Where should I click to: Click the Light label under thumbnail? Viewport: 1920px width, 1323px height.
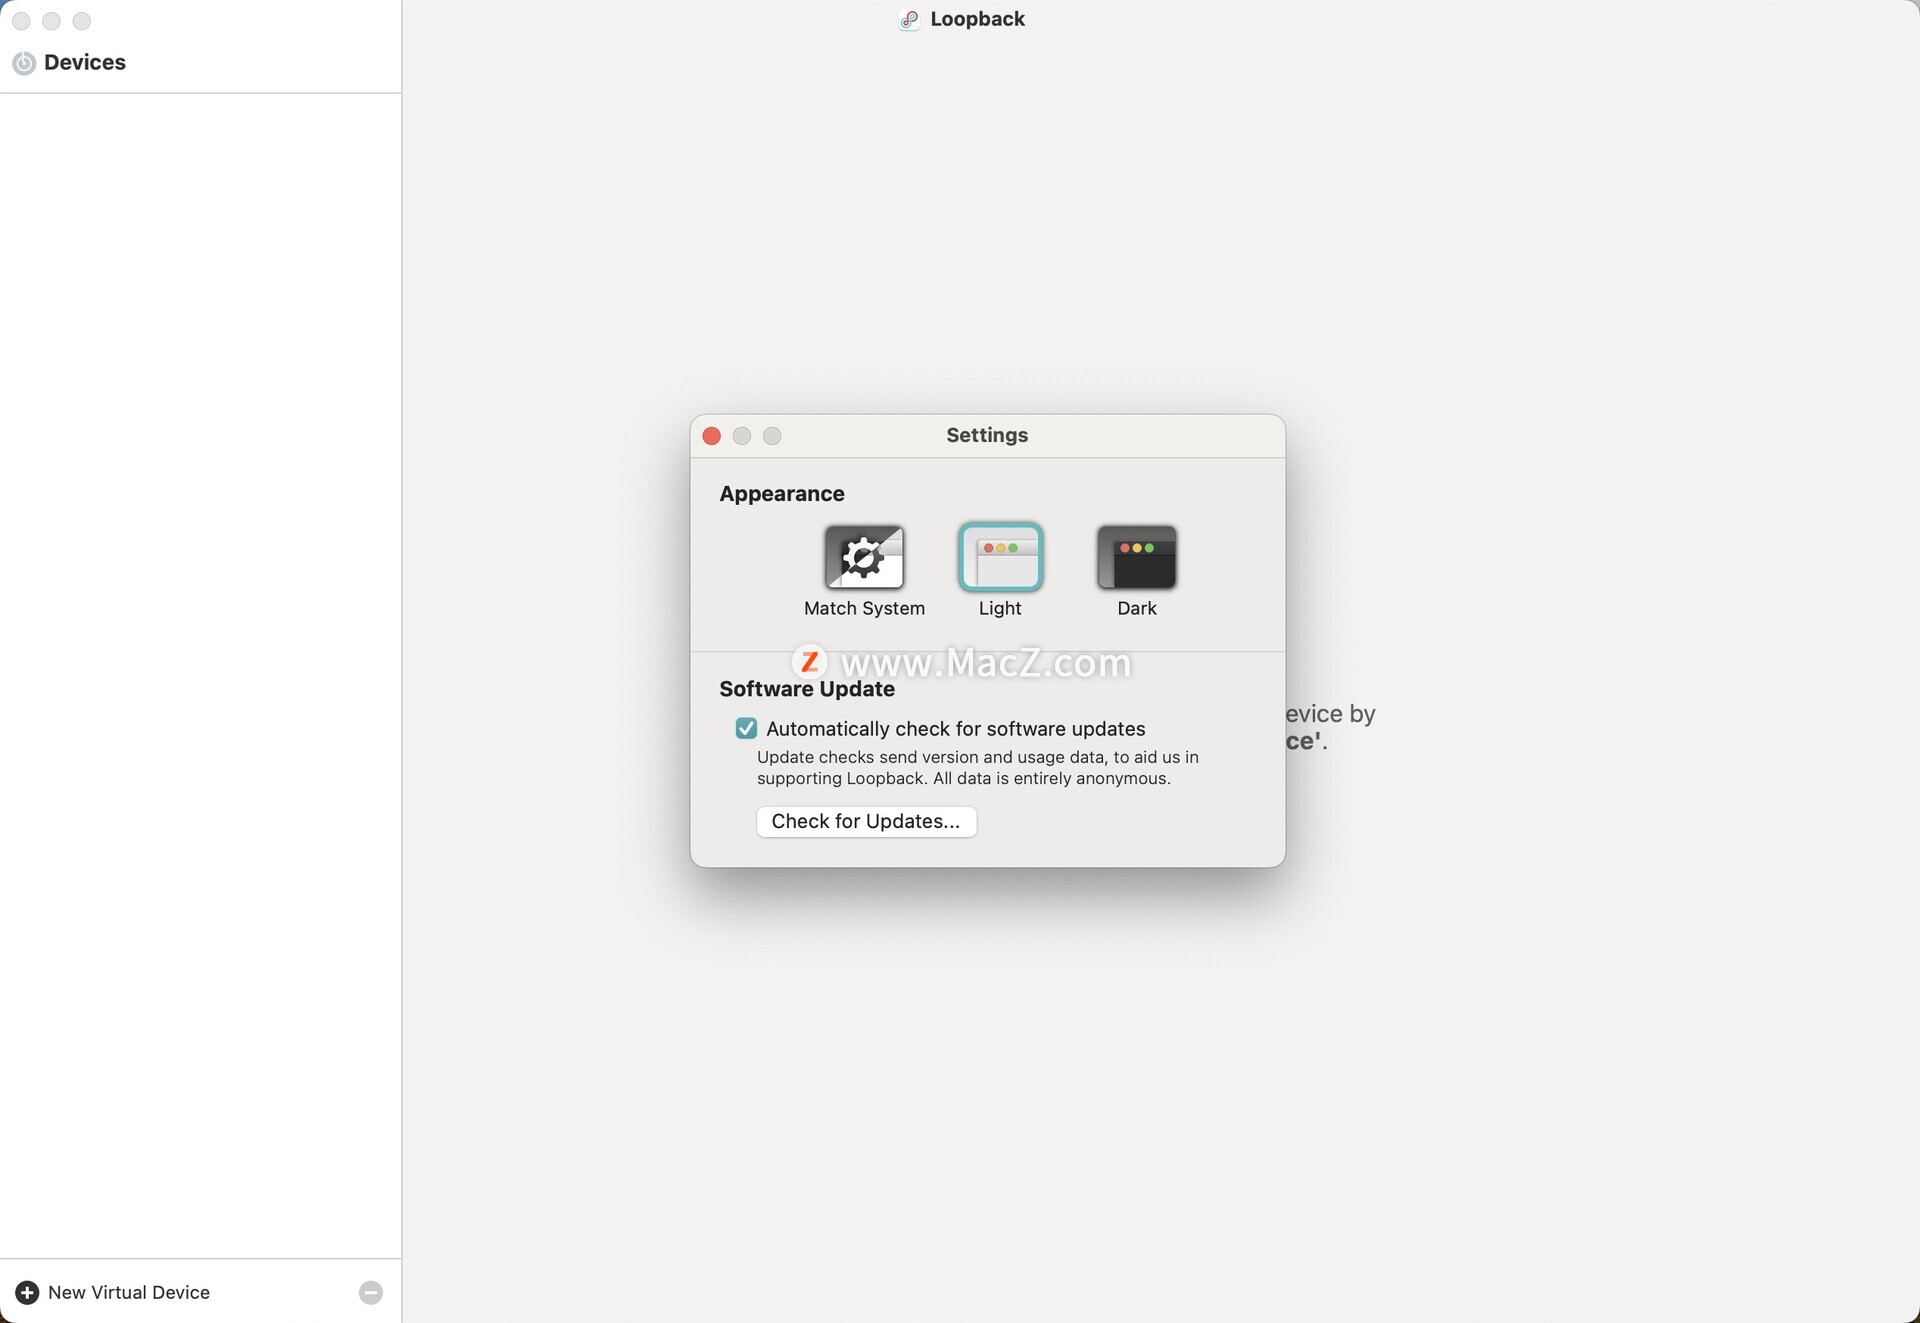pyautogui.click(x=1000, y=608)
